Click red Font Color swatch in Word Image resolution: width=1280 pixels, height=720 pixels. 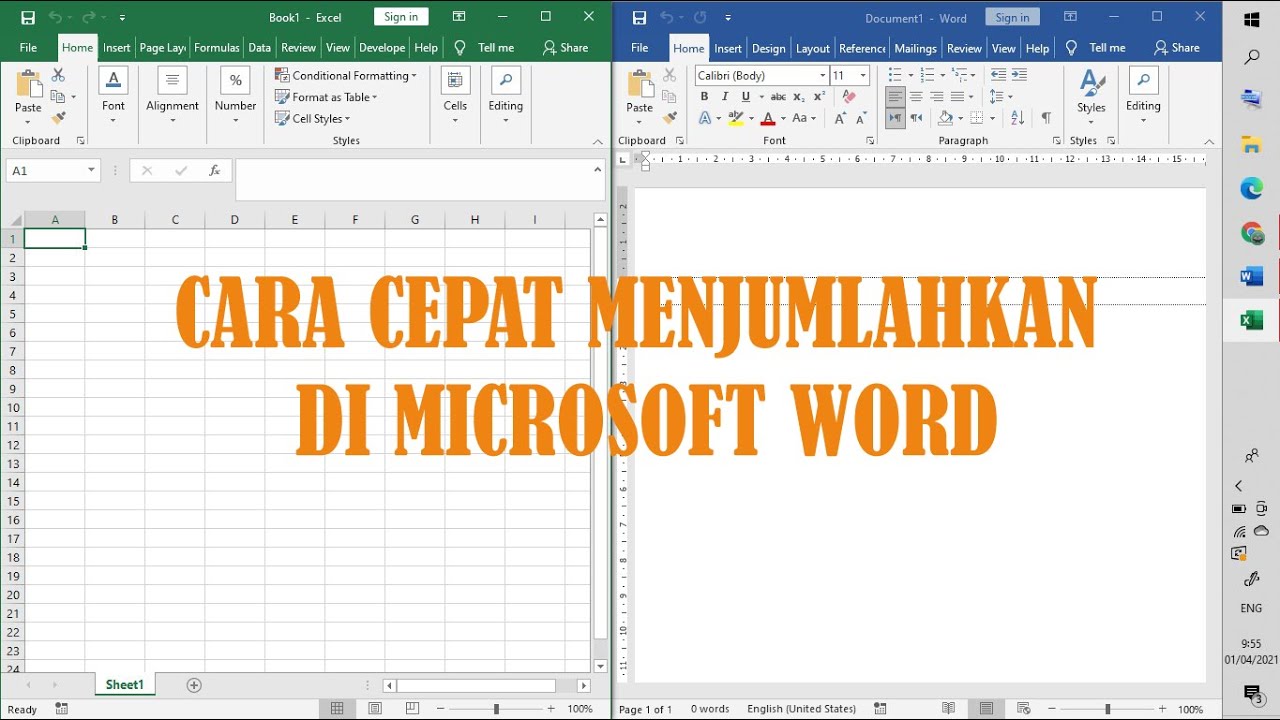pos(767,118)
